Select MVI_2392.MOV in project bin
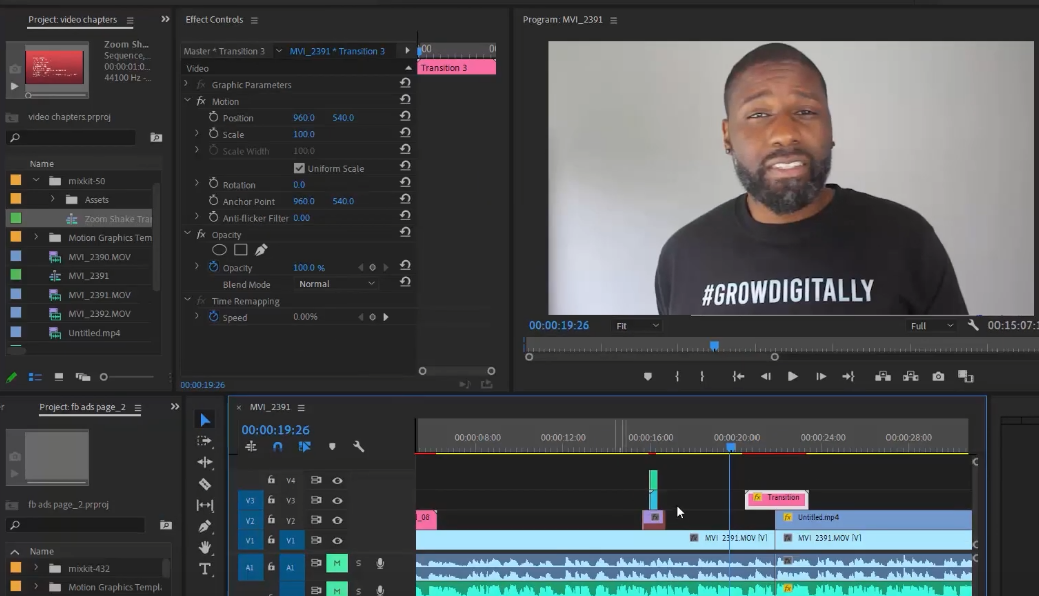The image size is (1039, 596). tap(99, 314)
